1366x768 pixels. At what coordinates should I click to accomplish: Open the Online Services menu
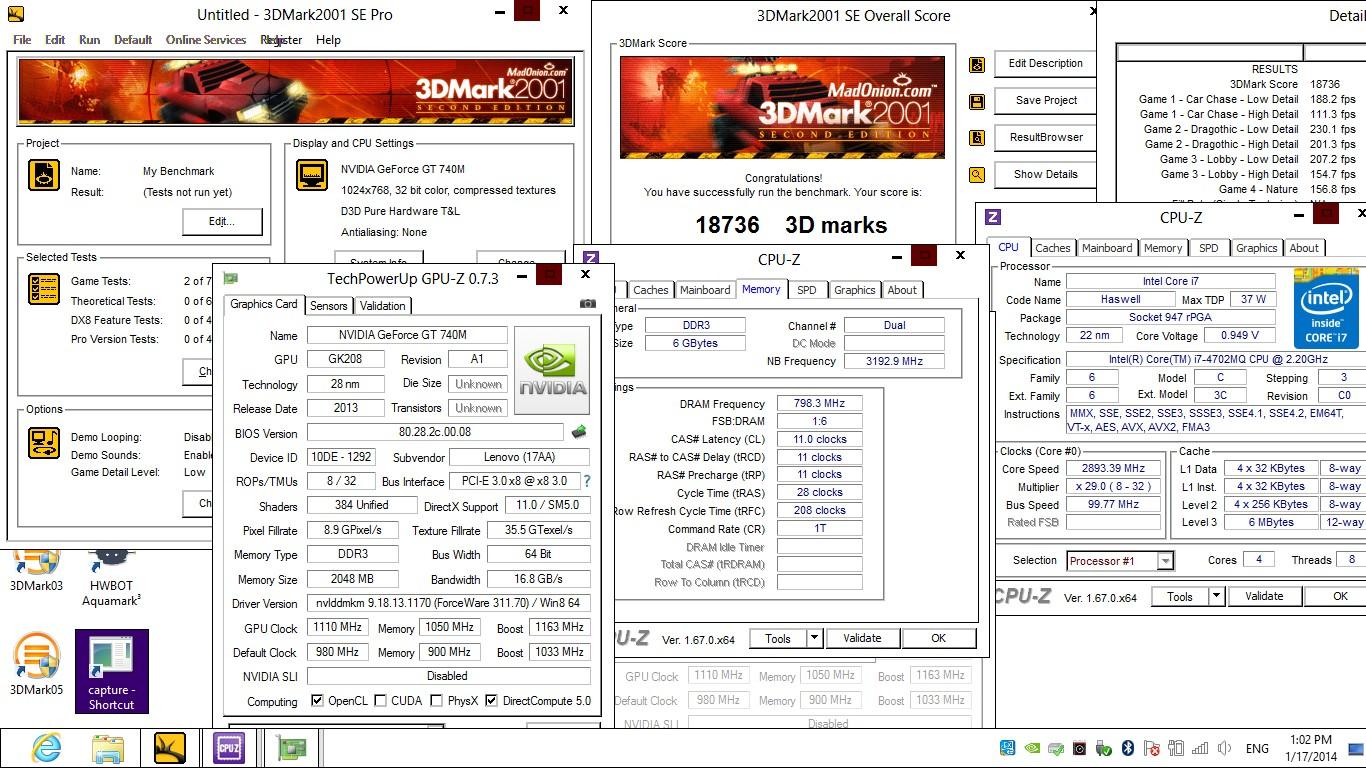click(206, 40)
